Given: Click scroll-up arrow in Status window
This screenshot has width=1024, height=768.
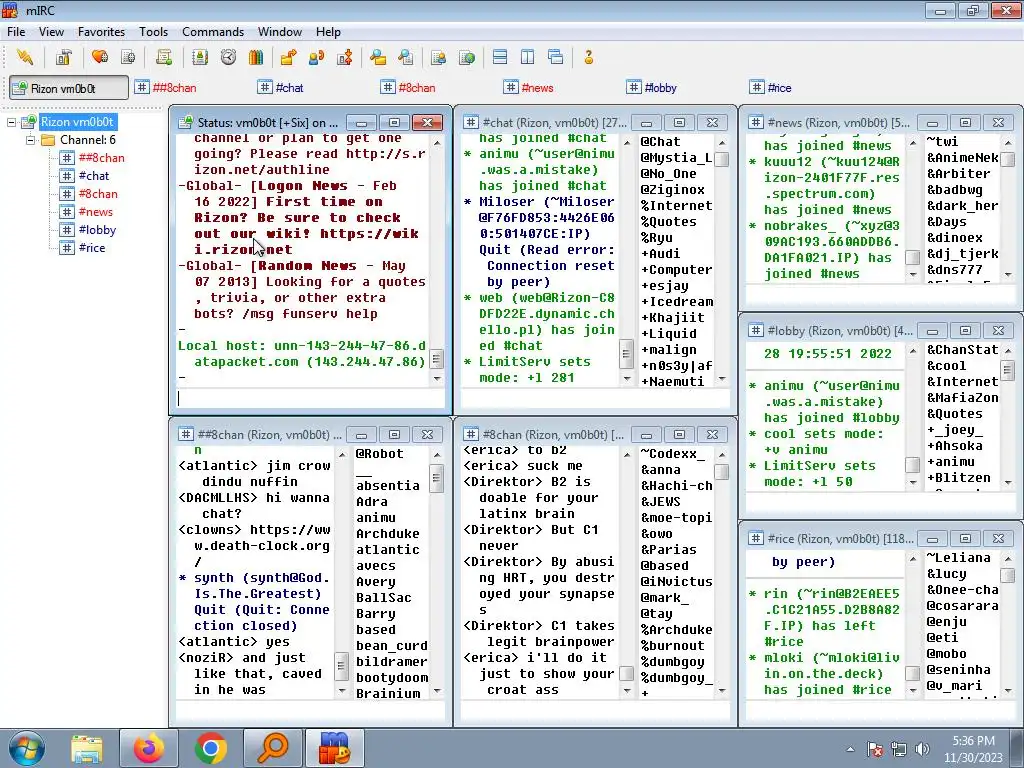Looking at the screenshot, I should click(x=437, y=142).
